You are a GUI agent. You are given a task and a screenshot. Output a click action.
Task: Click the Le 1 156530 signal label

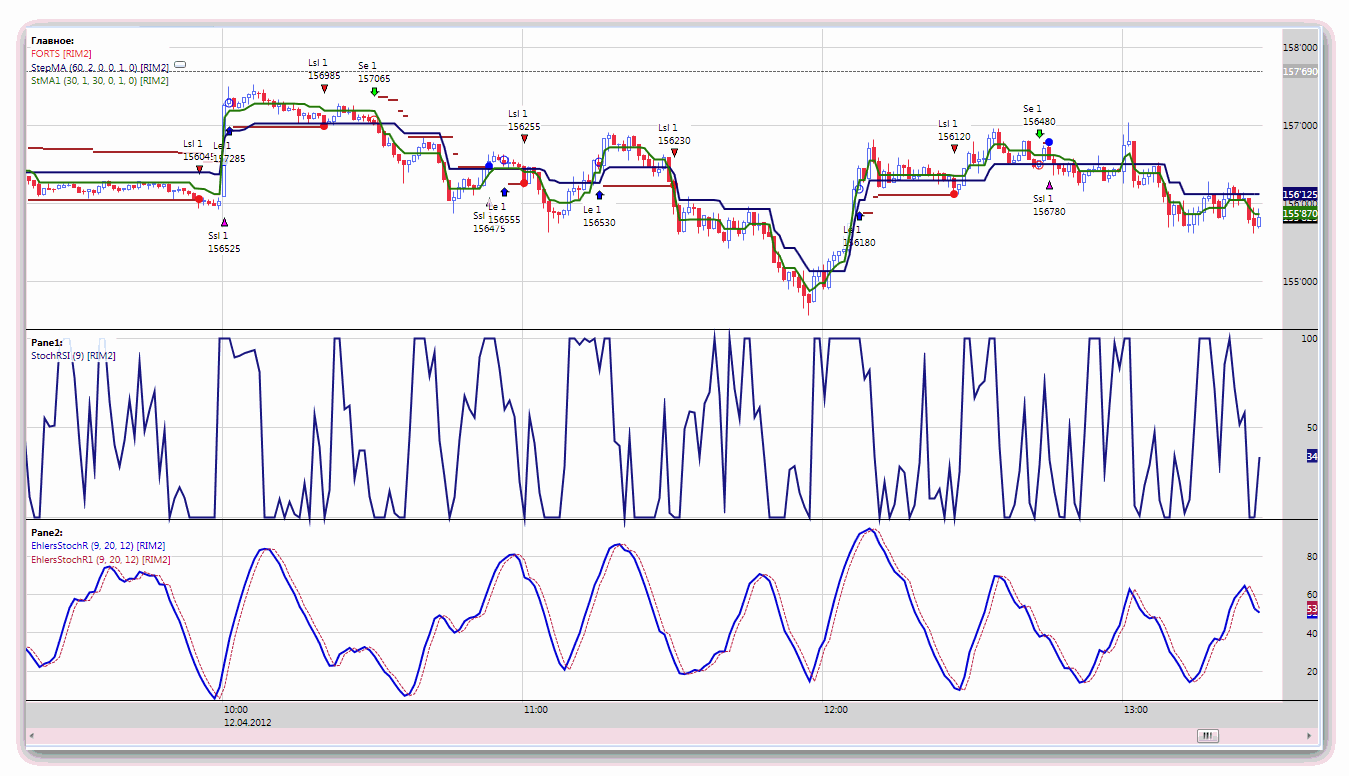click(x=599, y=216)
